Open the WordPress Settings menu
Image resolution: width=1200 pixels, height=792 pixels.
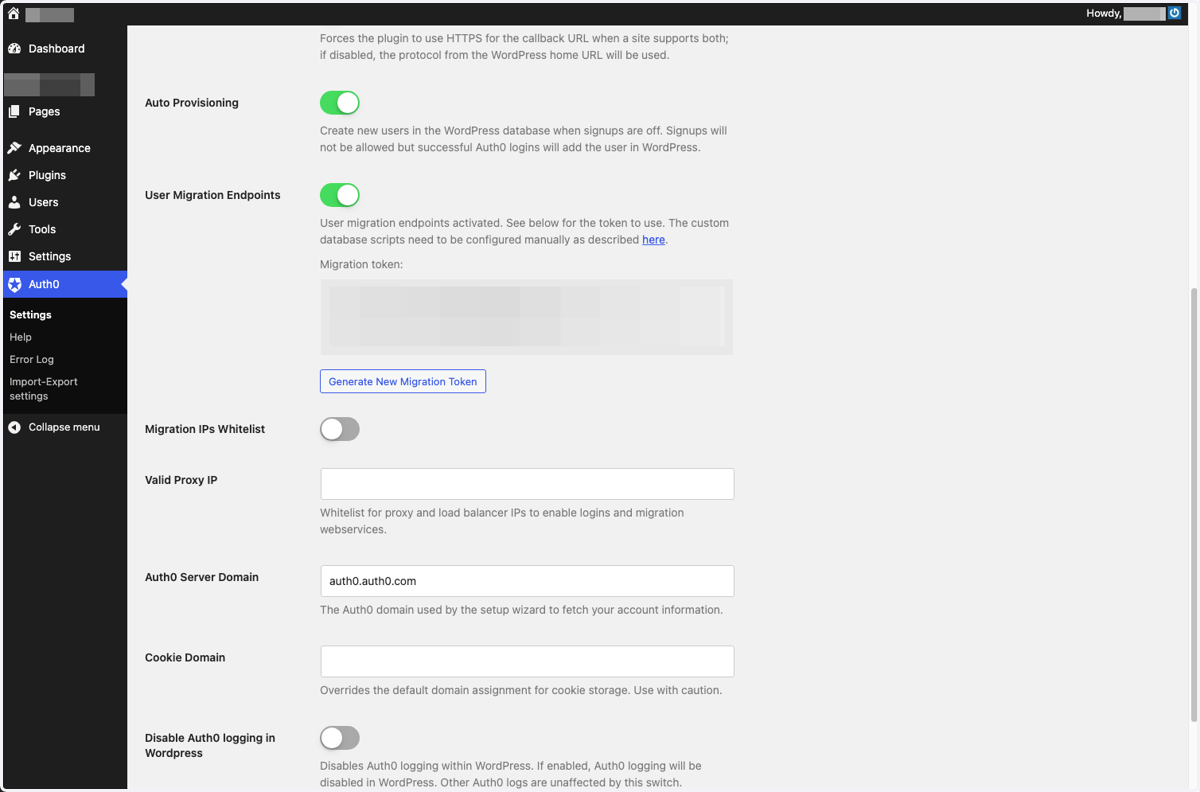click(64, 256)
